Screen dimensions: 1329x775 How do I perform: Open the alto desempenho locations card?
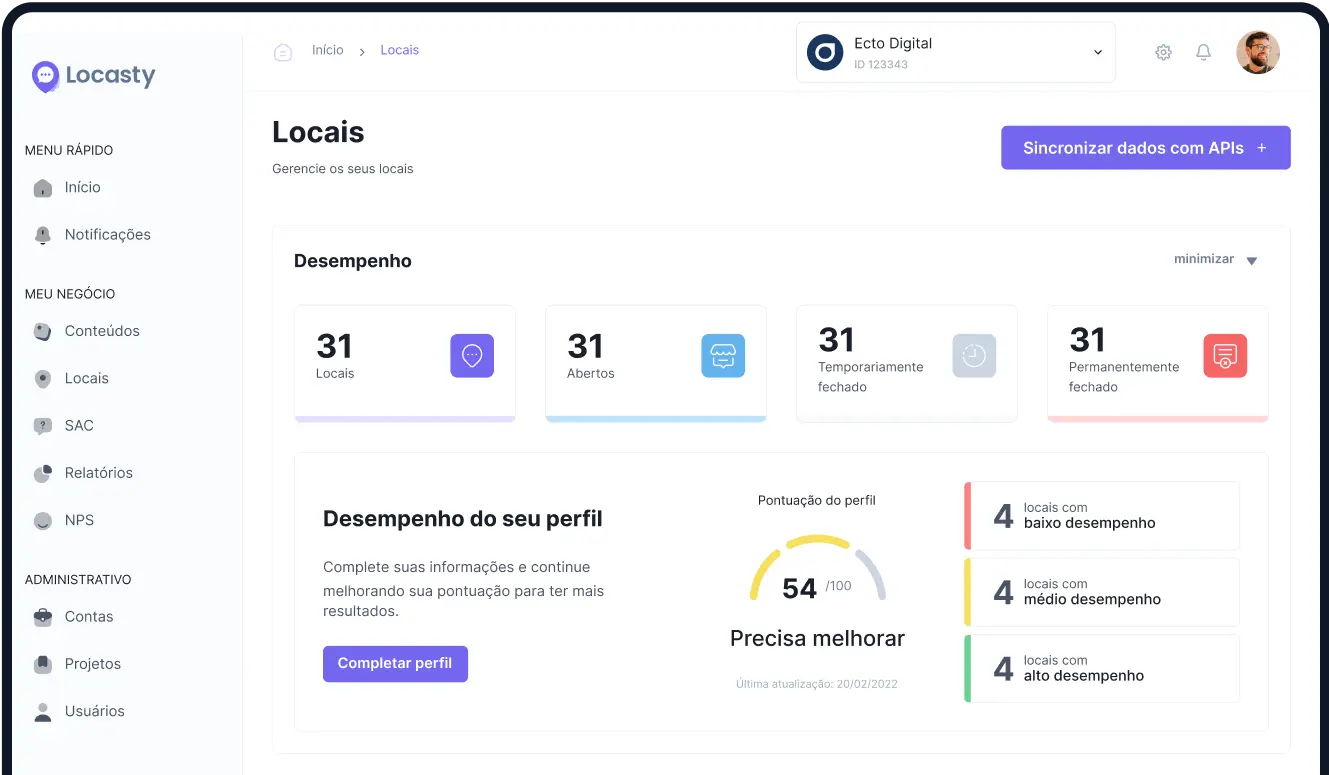tap(1102, 668)
